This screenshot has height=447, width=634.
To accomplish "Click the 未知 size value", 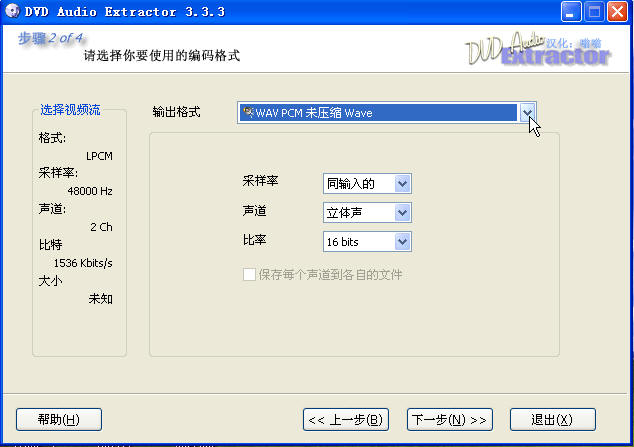I will point(101,299).
